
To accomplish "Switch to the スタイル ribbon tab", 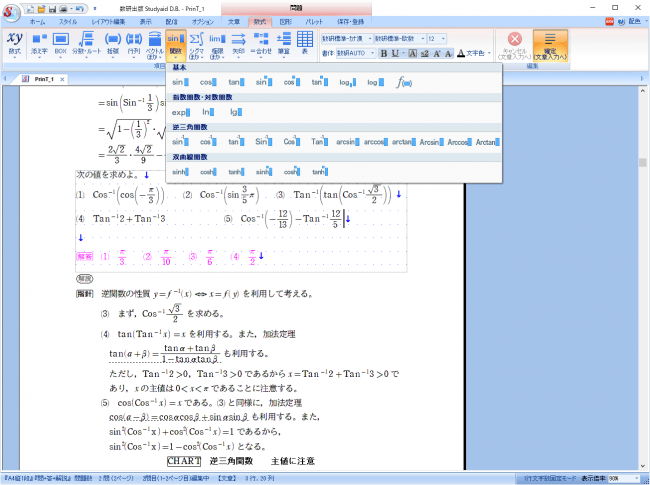I will 68,22.
